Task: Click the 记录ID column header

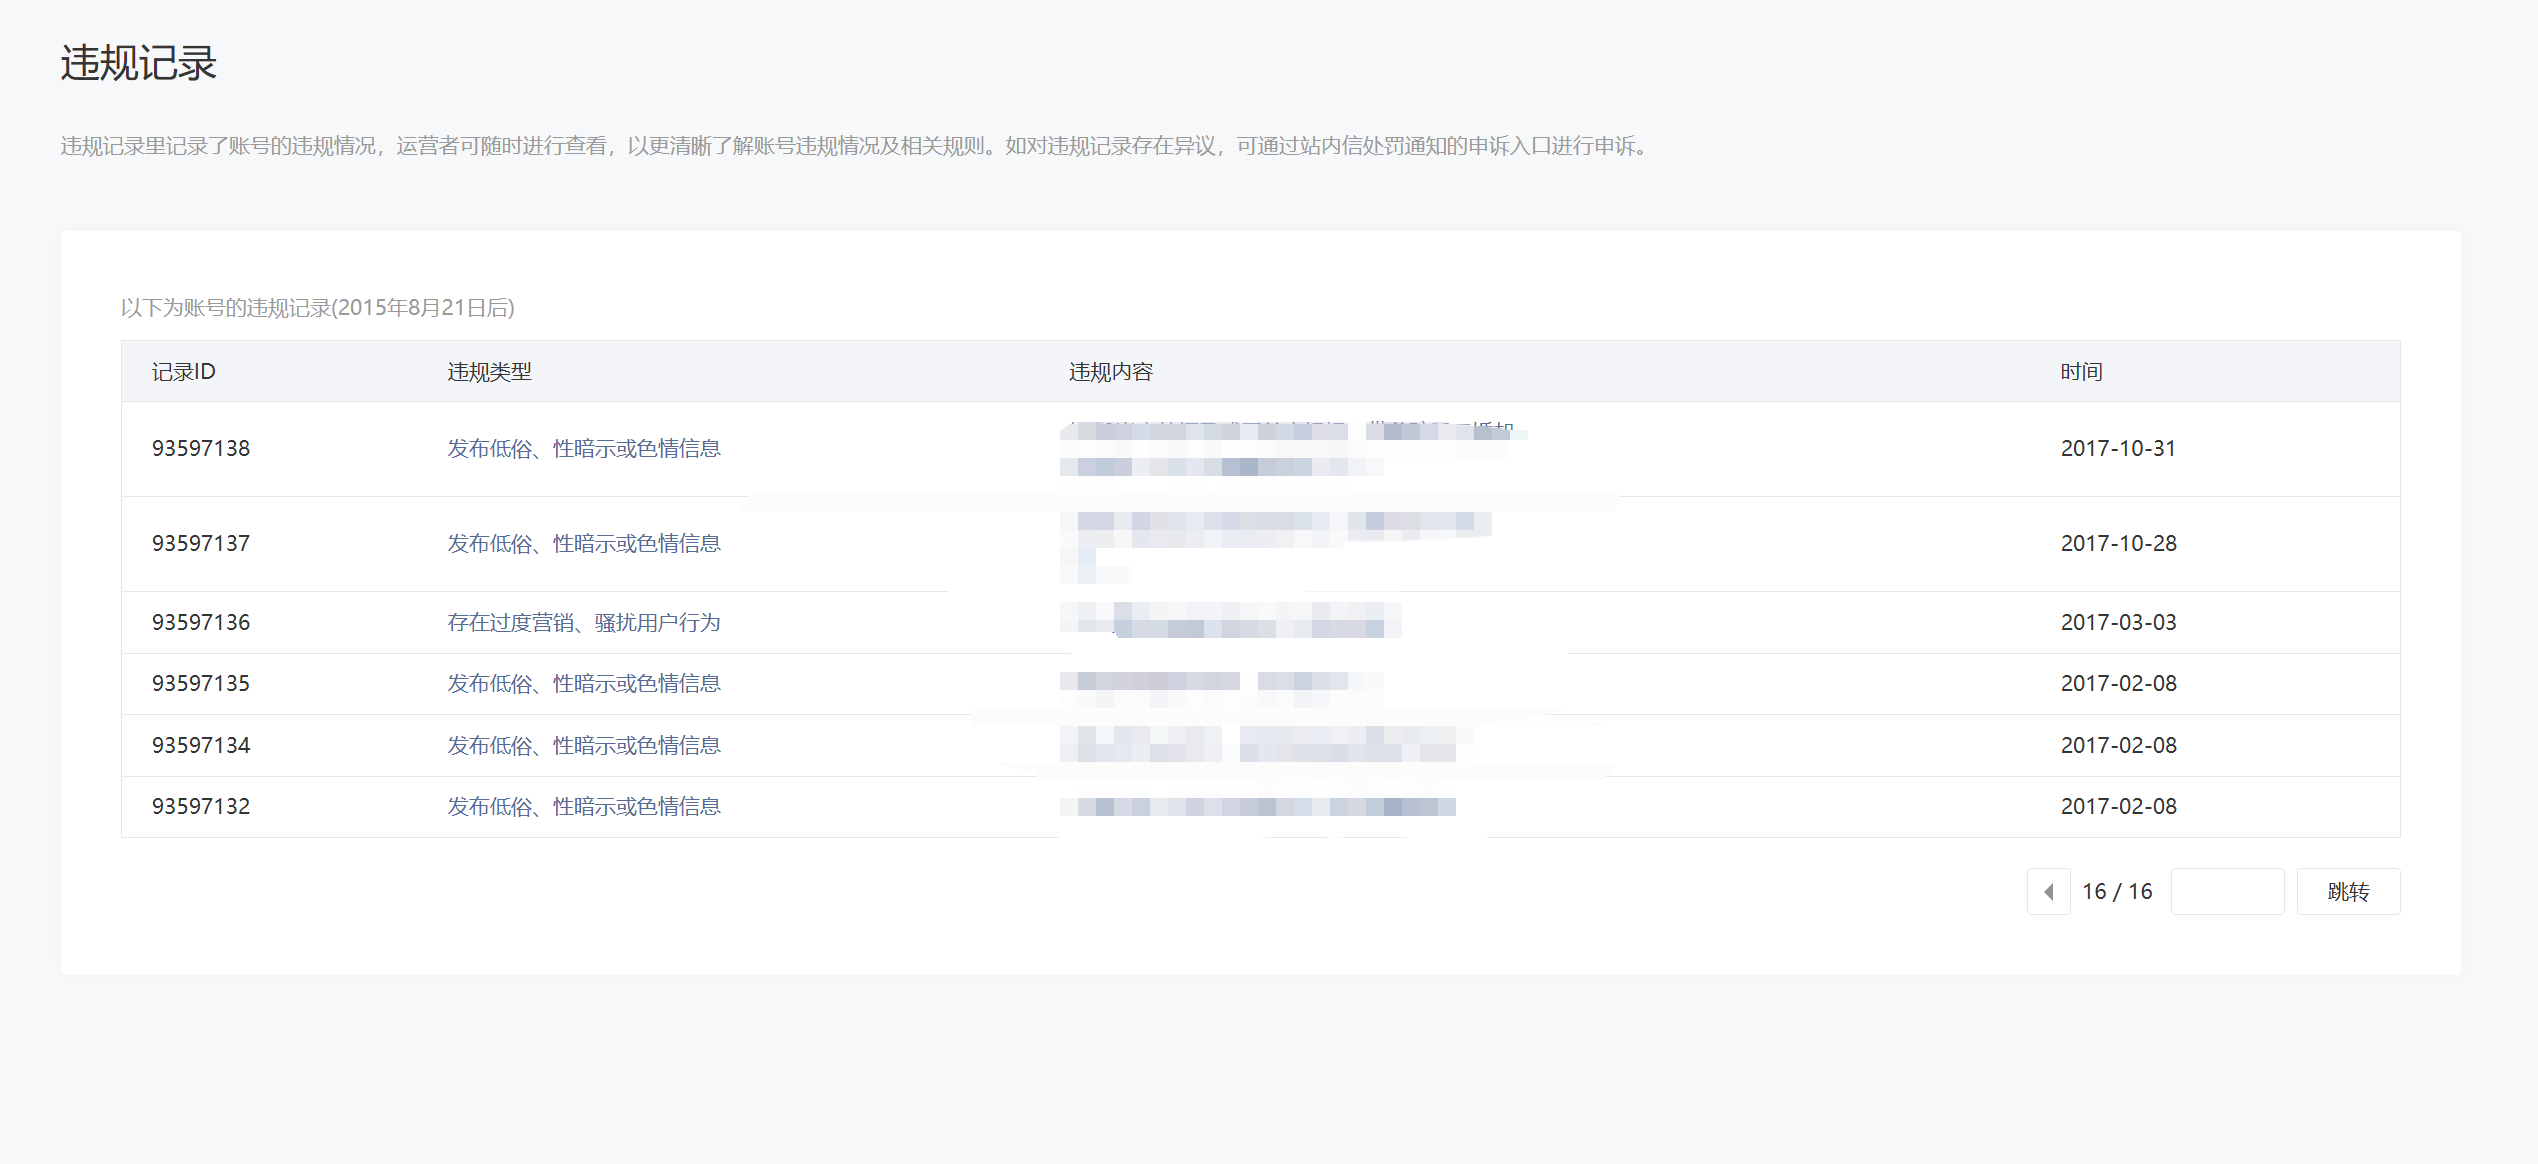Action: click(x=184, y=372)
